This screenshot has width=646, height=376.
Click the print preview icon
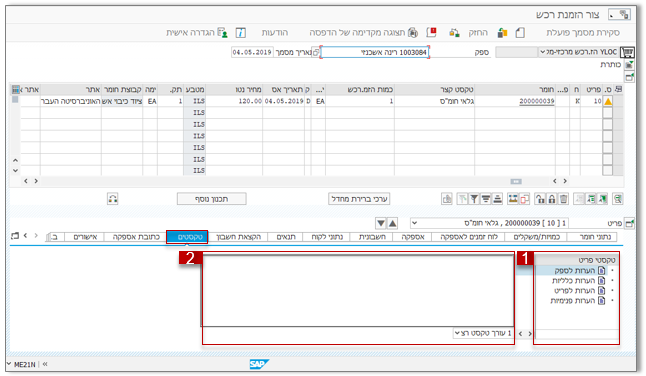tap(412, 33)
